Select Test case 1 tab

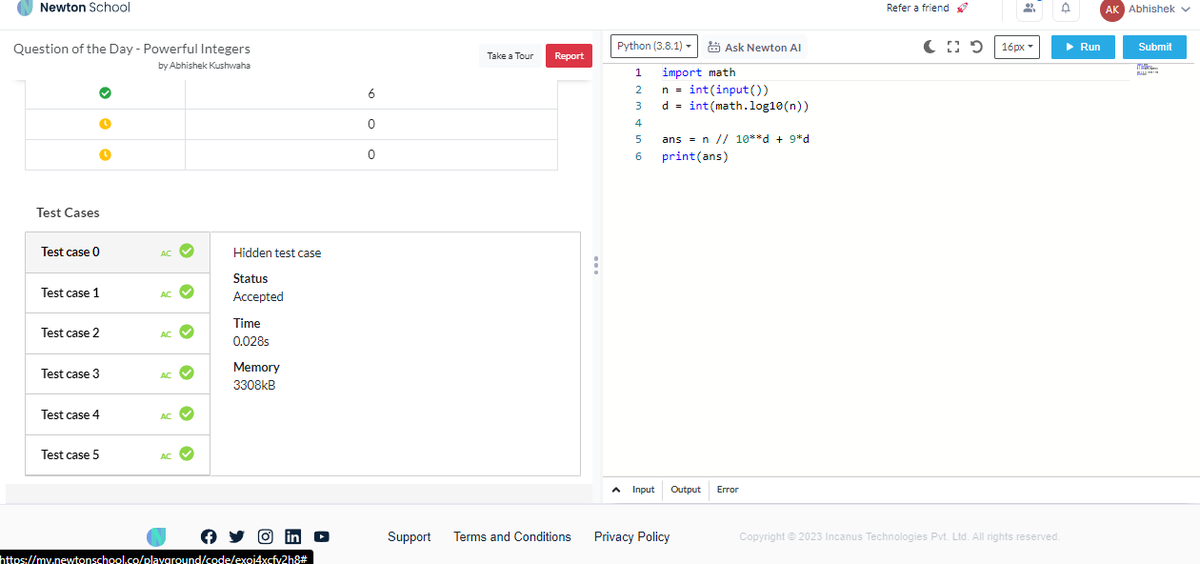tap(118, 292)
